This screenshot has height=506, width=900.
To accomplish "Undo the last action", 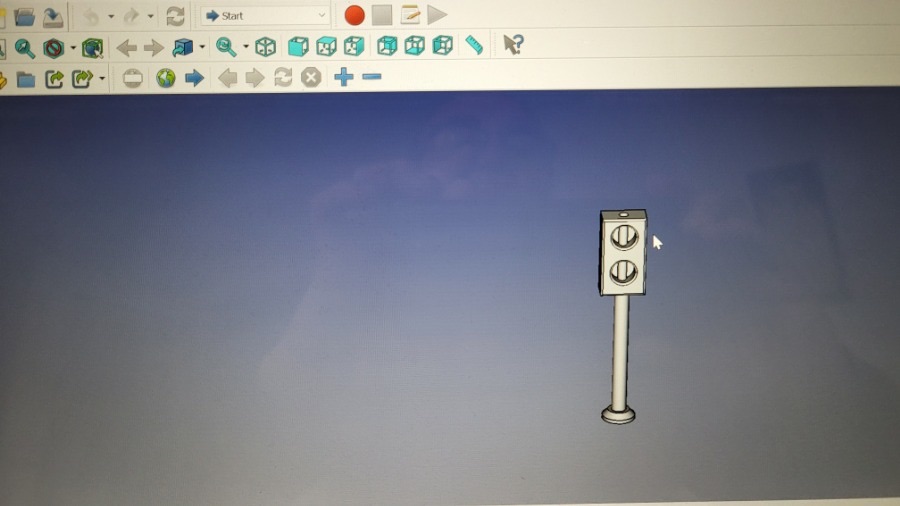I will click(x=91, y=17).
